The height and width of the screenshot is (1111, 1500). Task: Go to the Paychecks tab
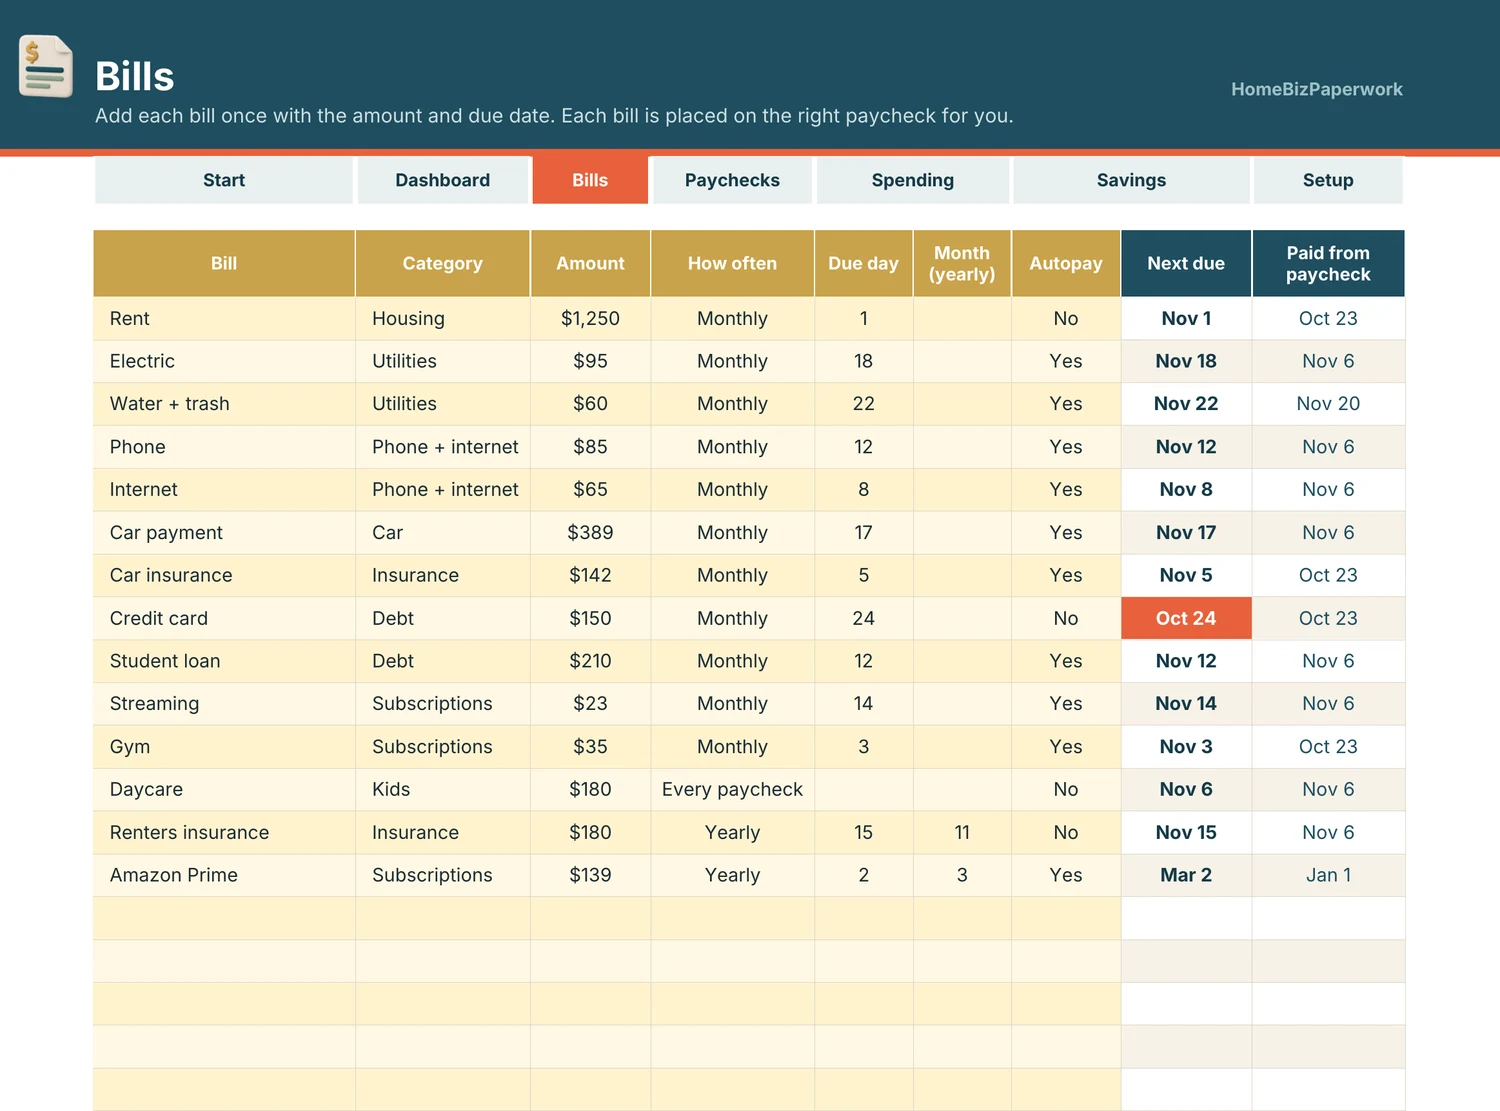click(732, 180)
